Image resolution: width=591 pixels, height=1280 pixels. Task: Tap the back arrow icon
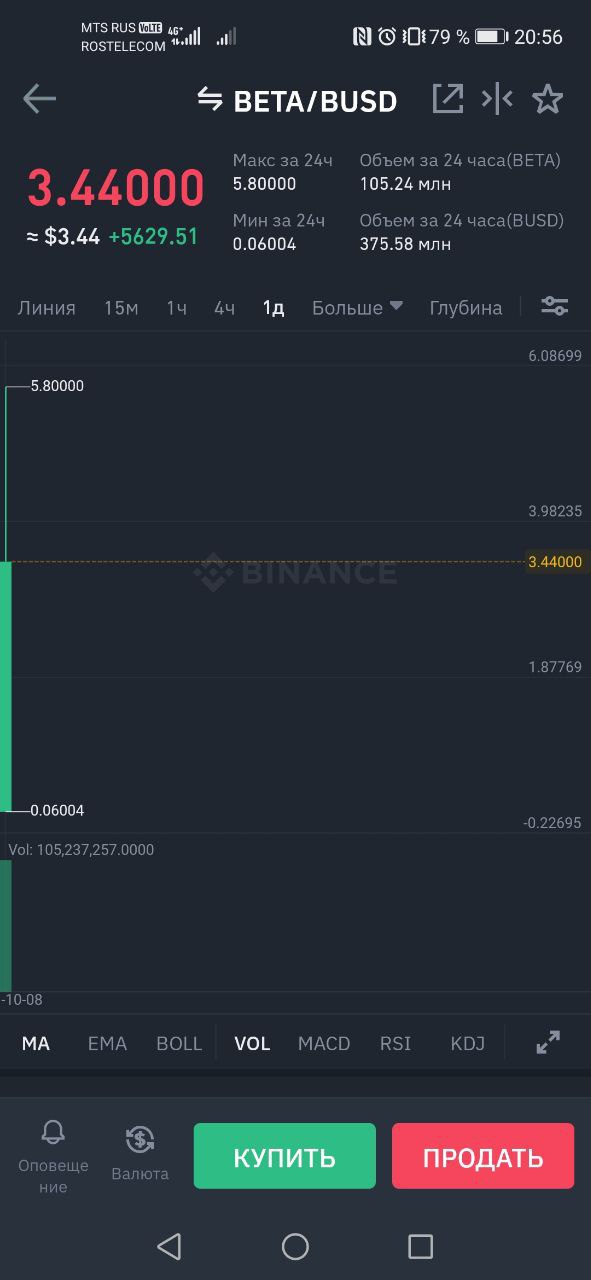click(x=39, y=98)
